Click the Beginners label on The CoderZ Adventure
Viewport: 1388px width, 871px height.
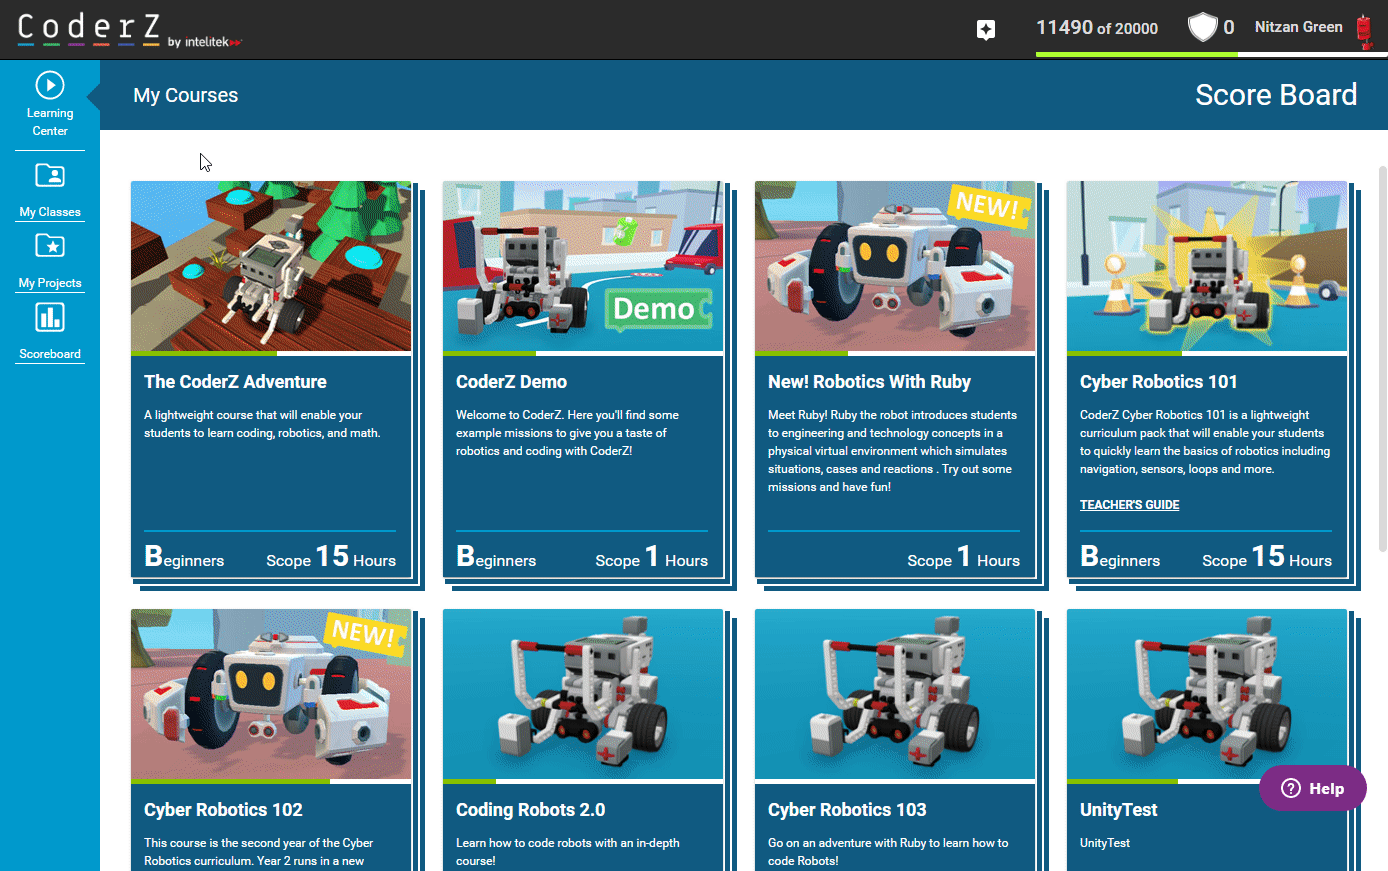tap(184, 557)
